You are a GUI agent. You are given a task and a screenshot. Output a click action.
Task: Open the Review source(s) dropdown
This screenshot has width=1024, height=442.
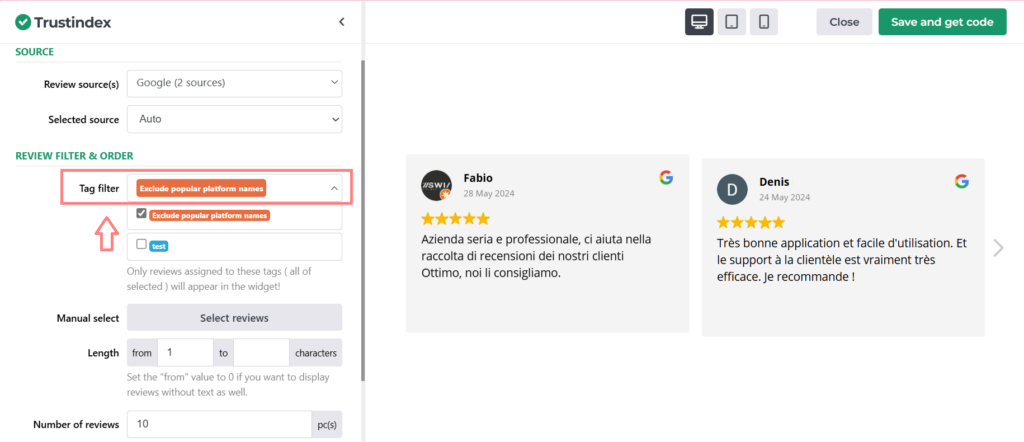tap(234, 82)
